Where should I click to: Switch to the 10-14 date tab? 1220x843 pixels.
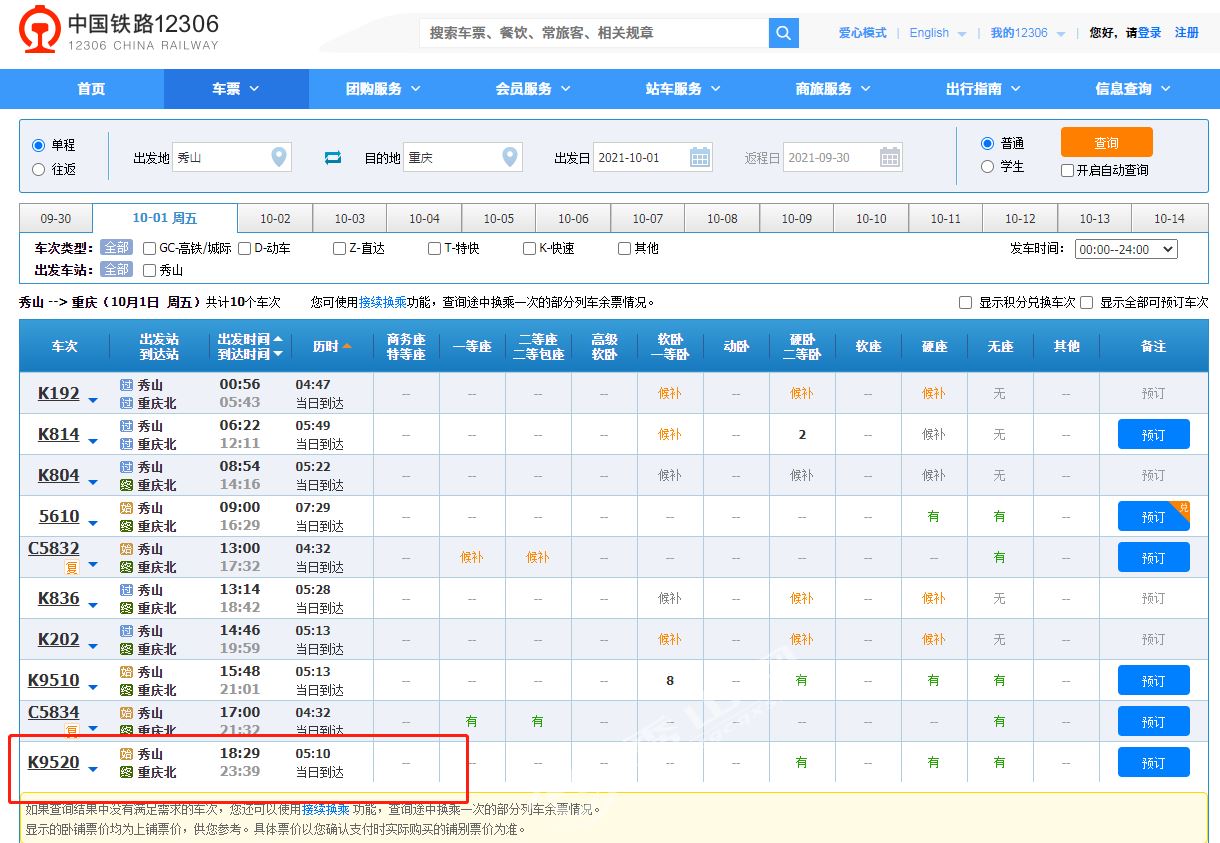[1169, 219]
